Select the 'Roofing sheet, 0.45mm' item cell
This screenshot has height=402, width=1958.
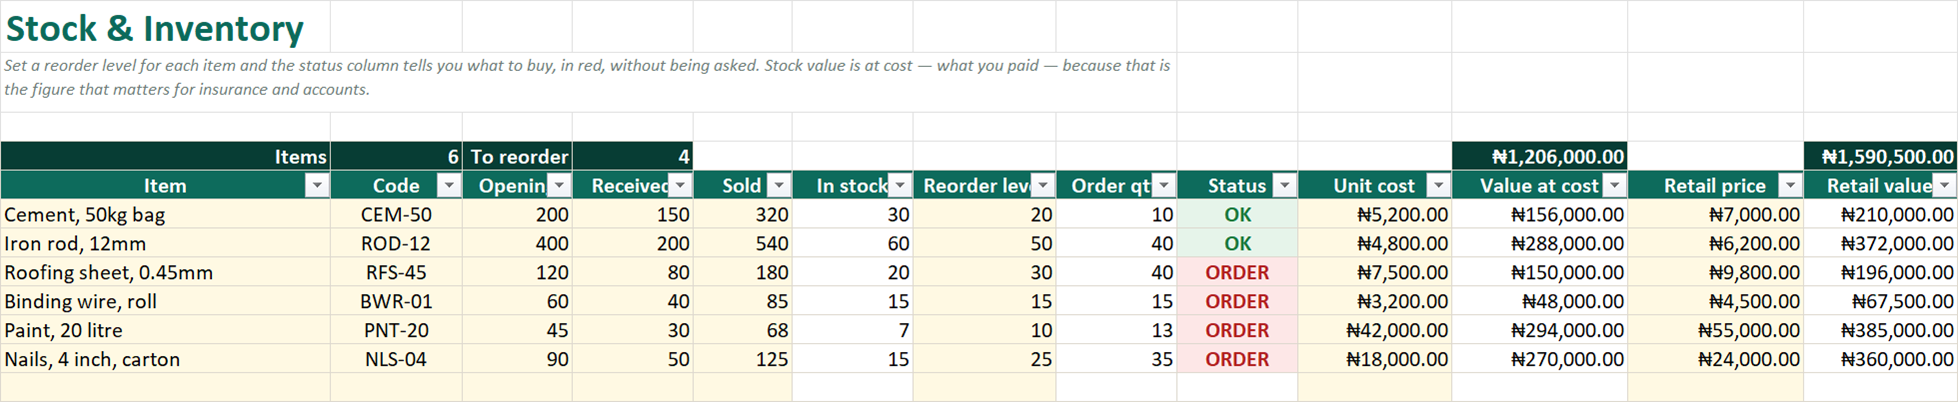[165, 272]
